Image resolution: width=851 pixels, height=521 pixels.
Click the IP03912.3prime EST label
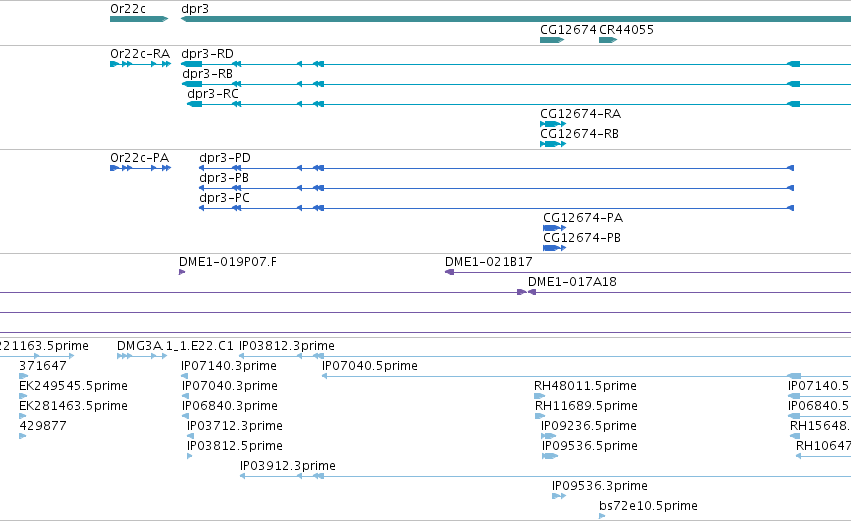[x=288, y=467]
